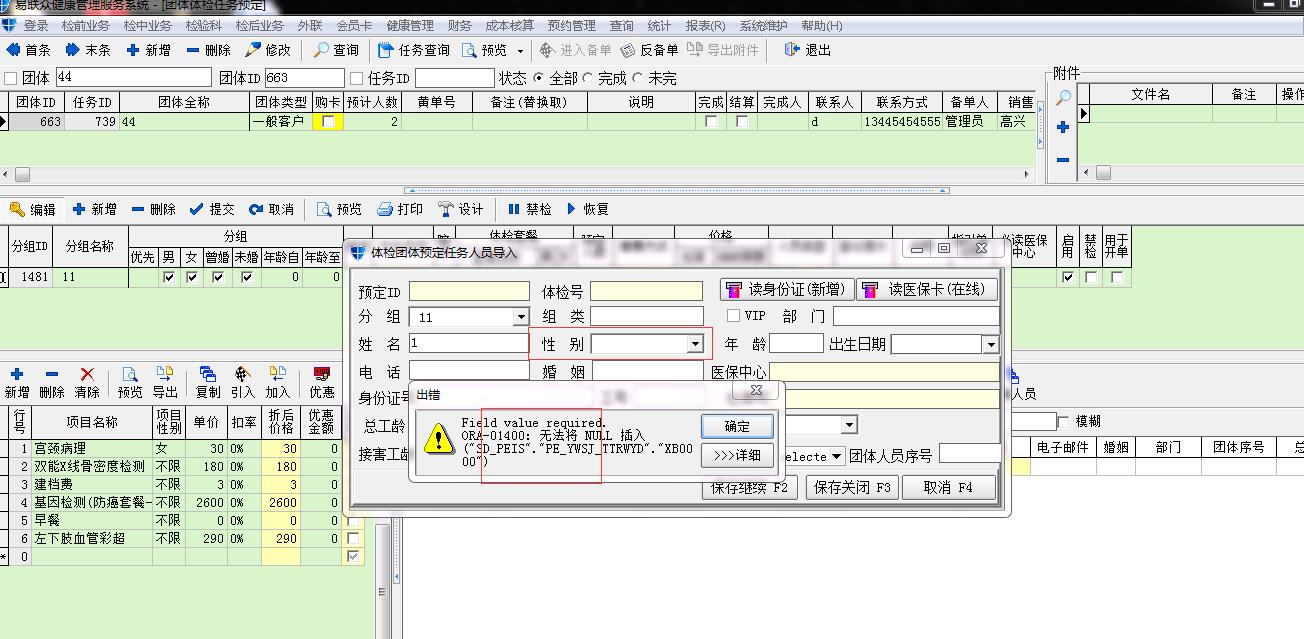Click the 禁检 button
The image size is (1304, 639).
click(529, 209)
